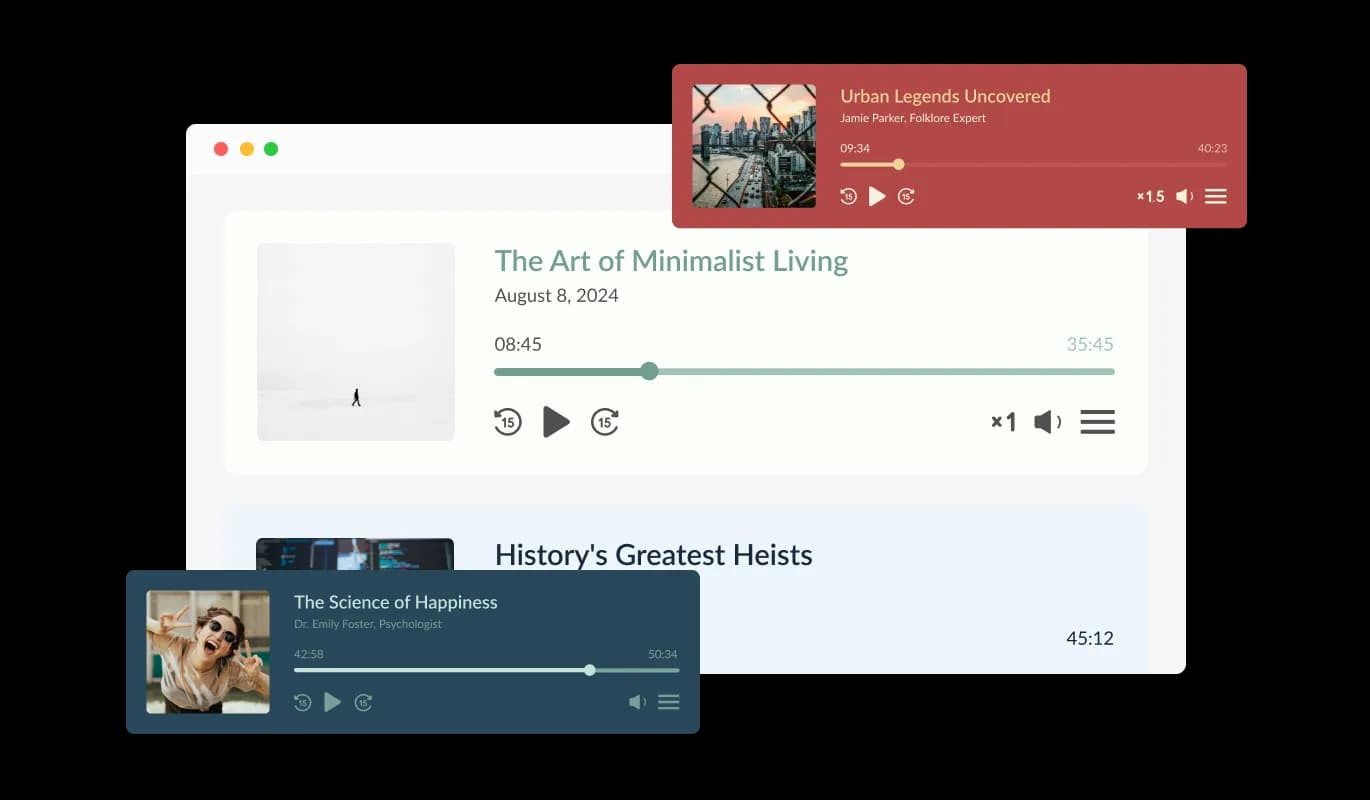Mute the Science of Happiness player volume
The image size is (1370, 800).
[637, 702]
